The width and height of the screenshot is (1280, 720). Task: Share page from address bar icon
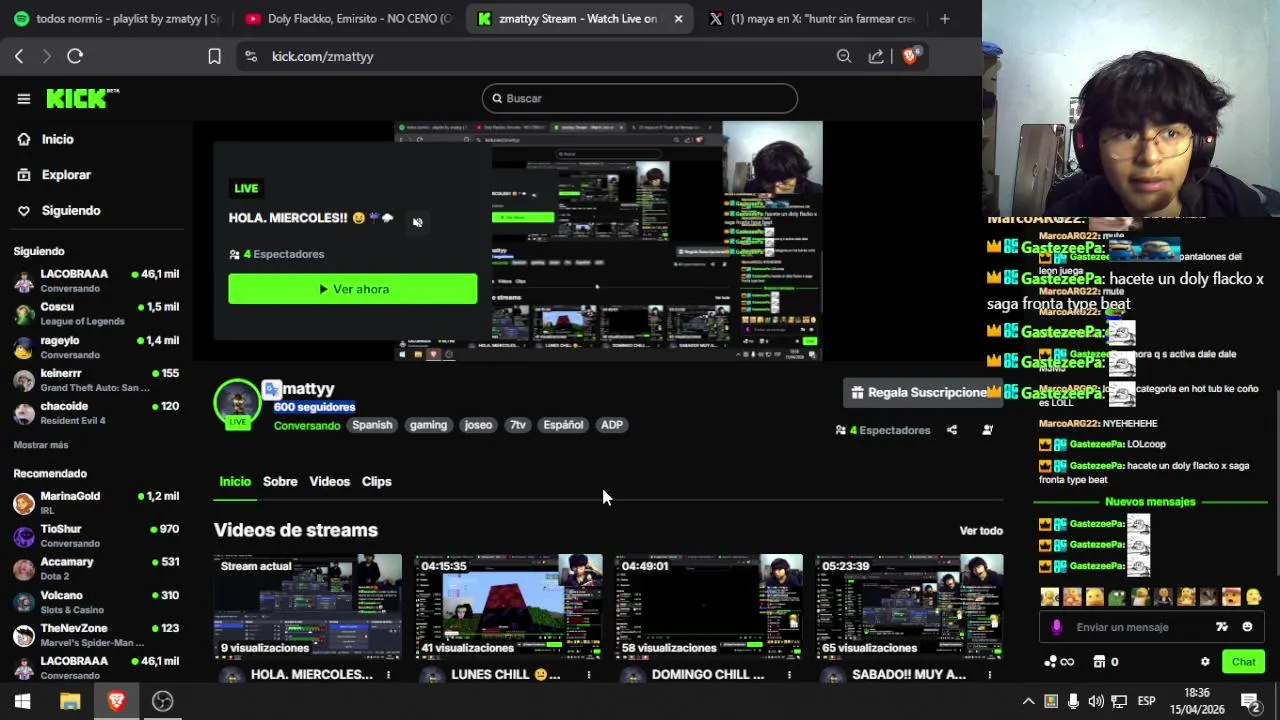pyautogui.click(x=876, y=56)
